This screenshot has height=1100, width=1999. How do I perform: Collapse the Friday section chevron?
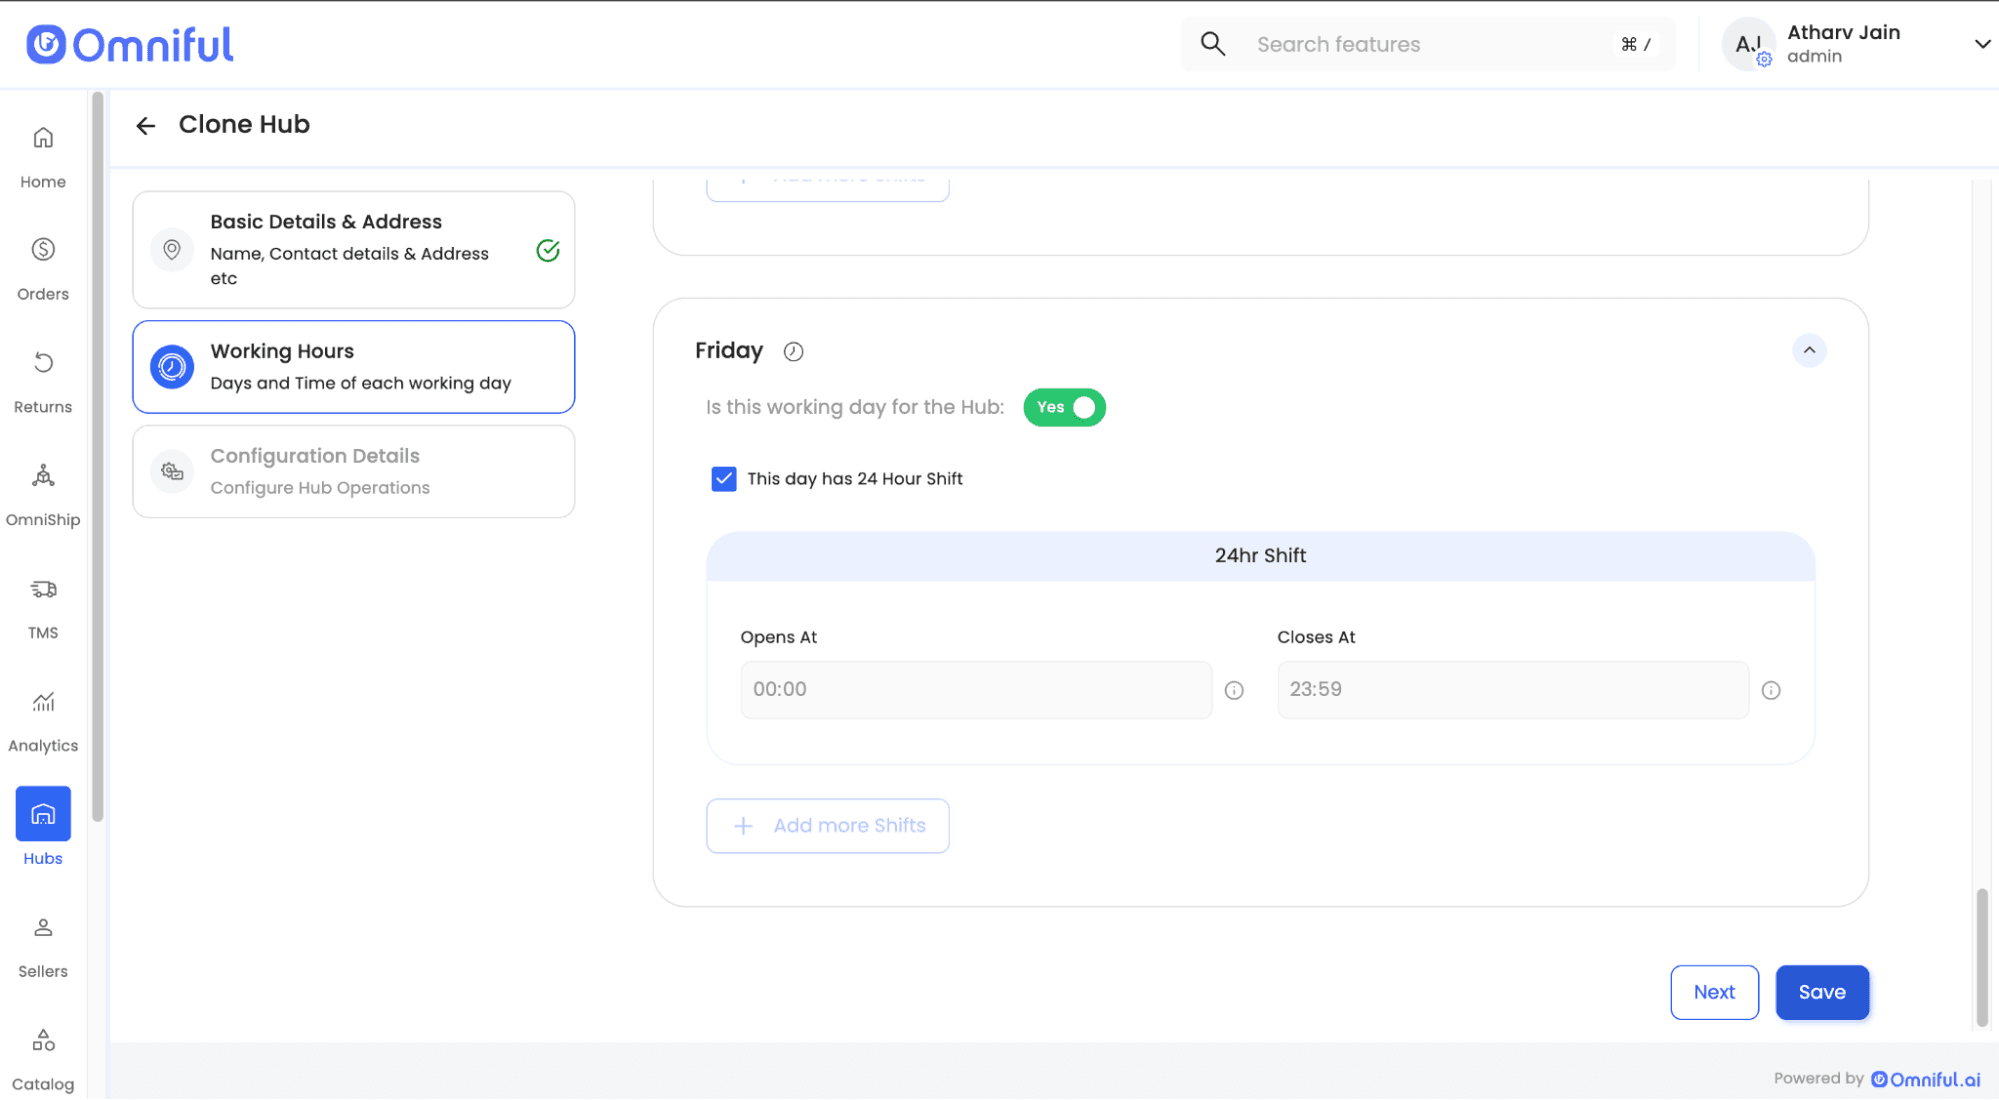1808,351
